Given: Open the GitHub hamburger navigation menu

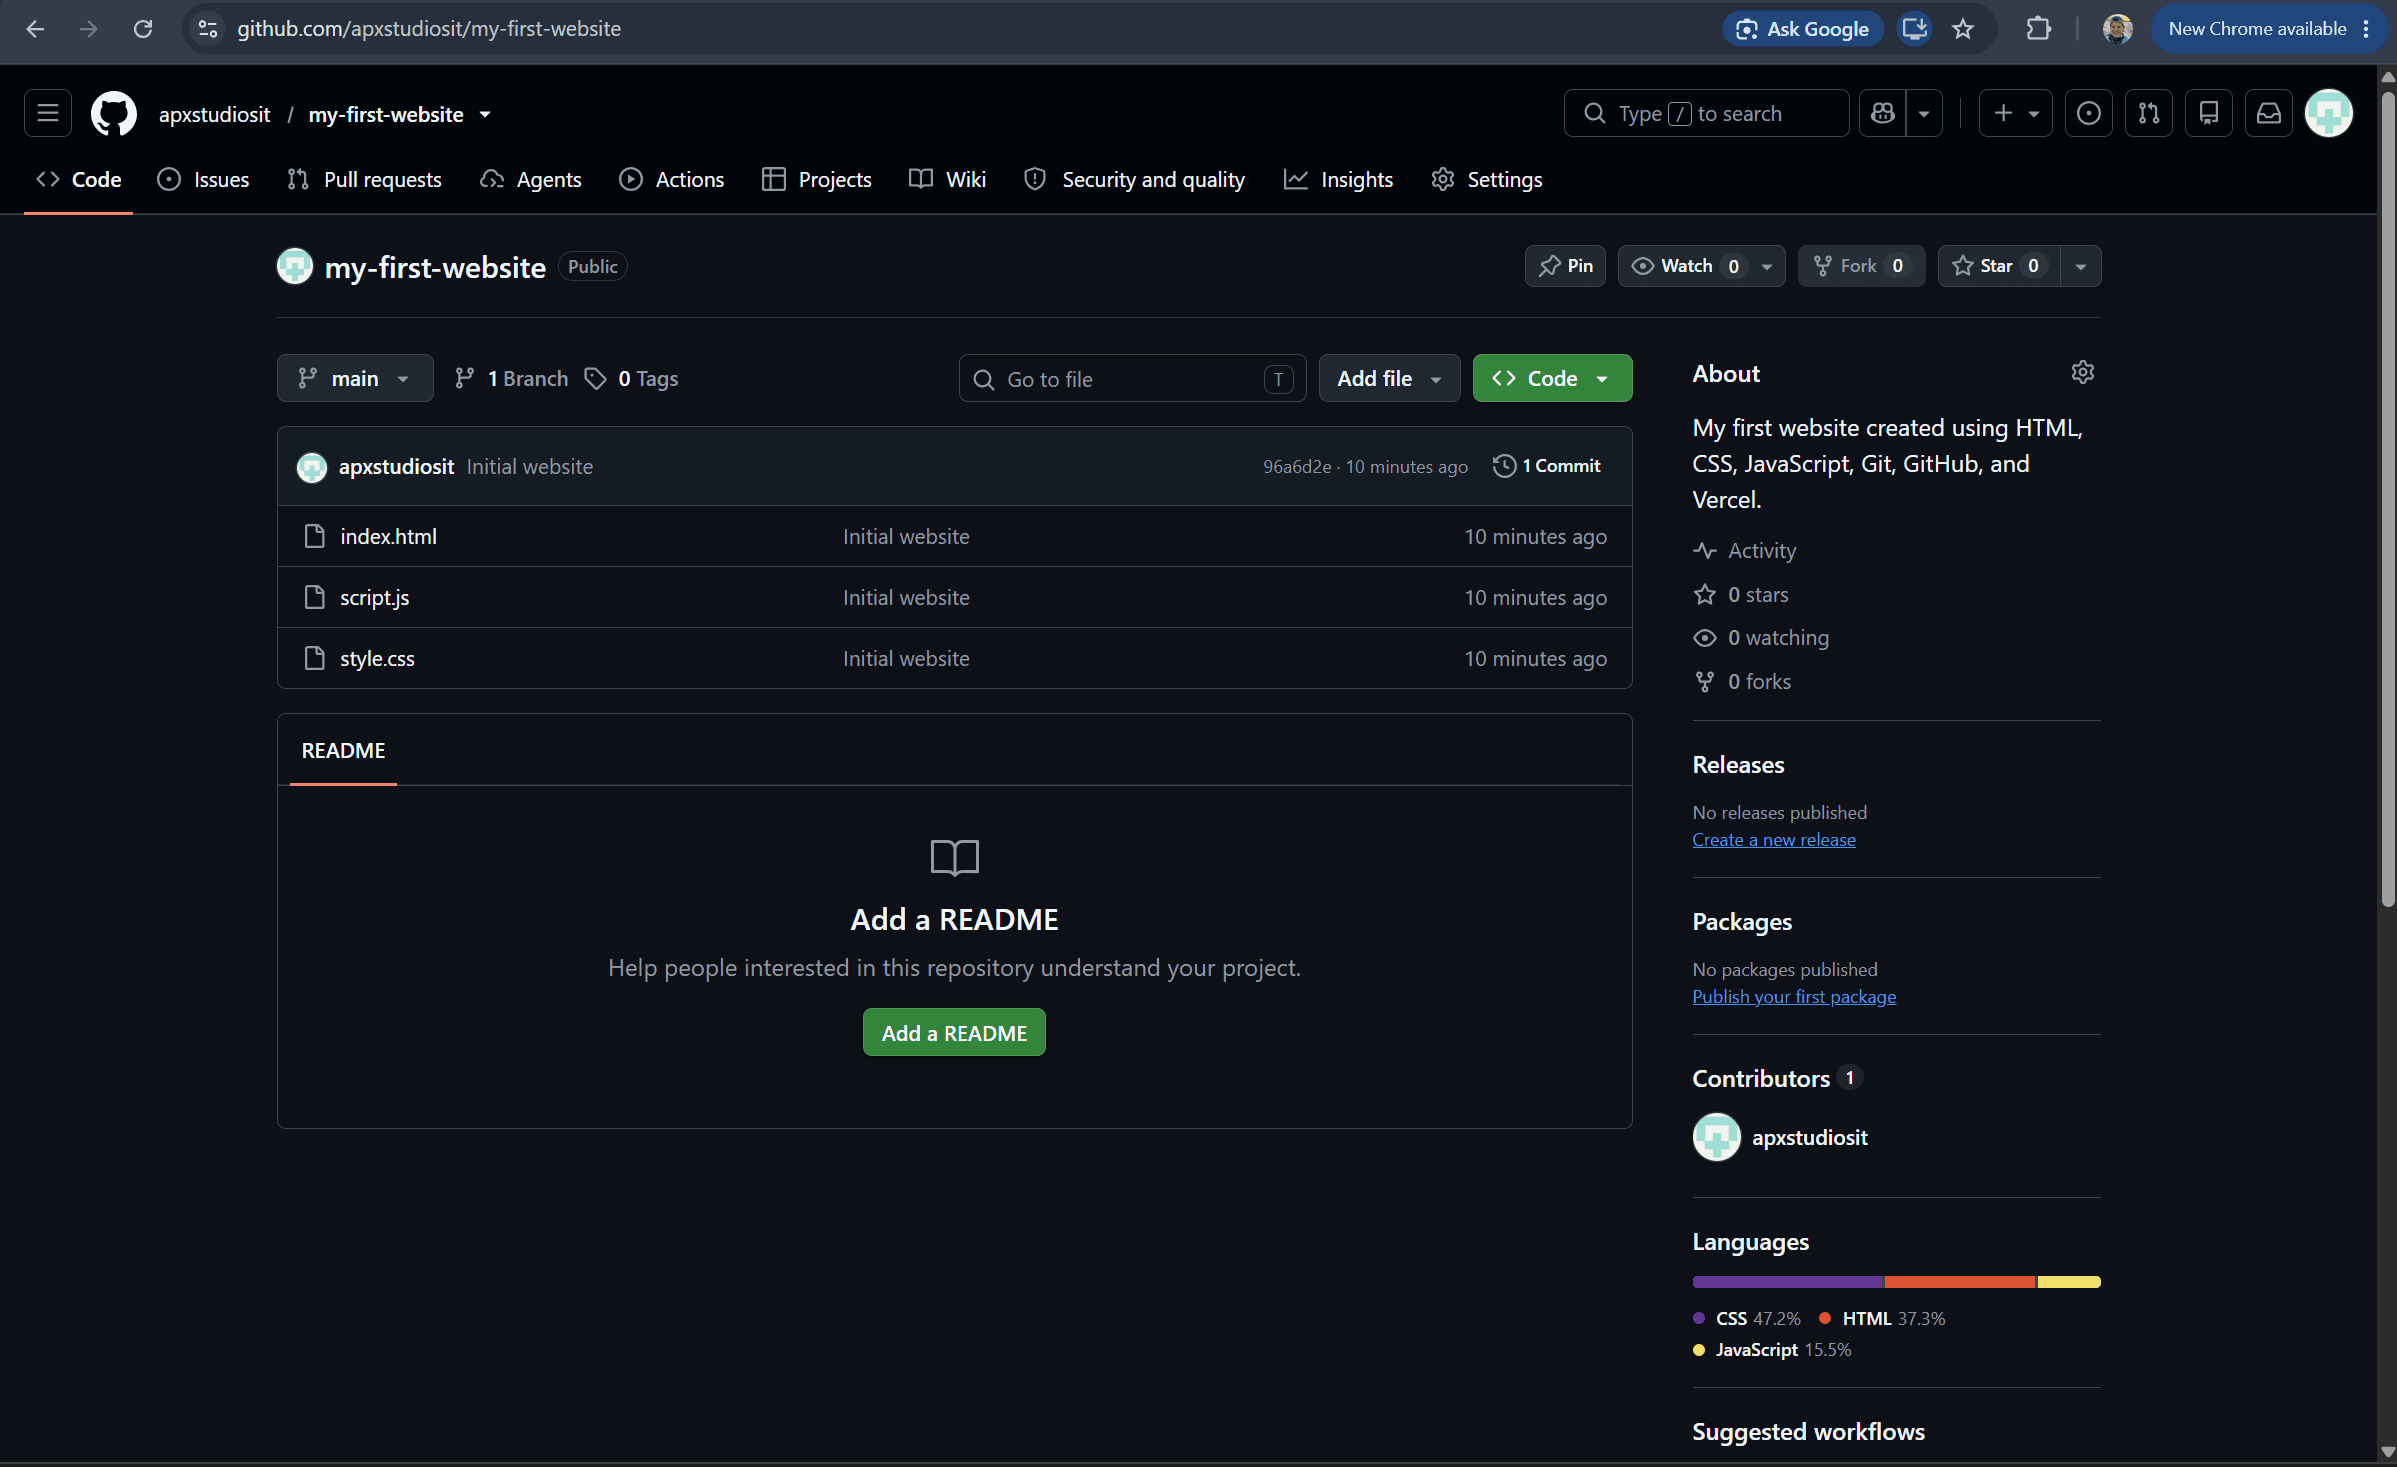Looking at the screenshot, I should coord(48,114).
